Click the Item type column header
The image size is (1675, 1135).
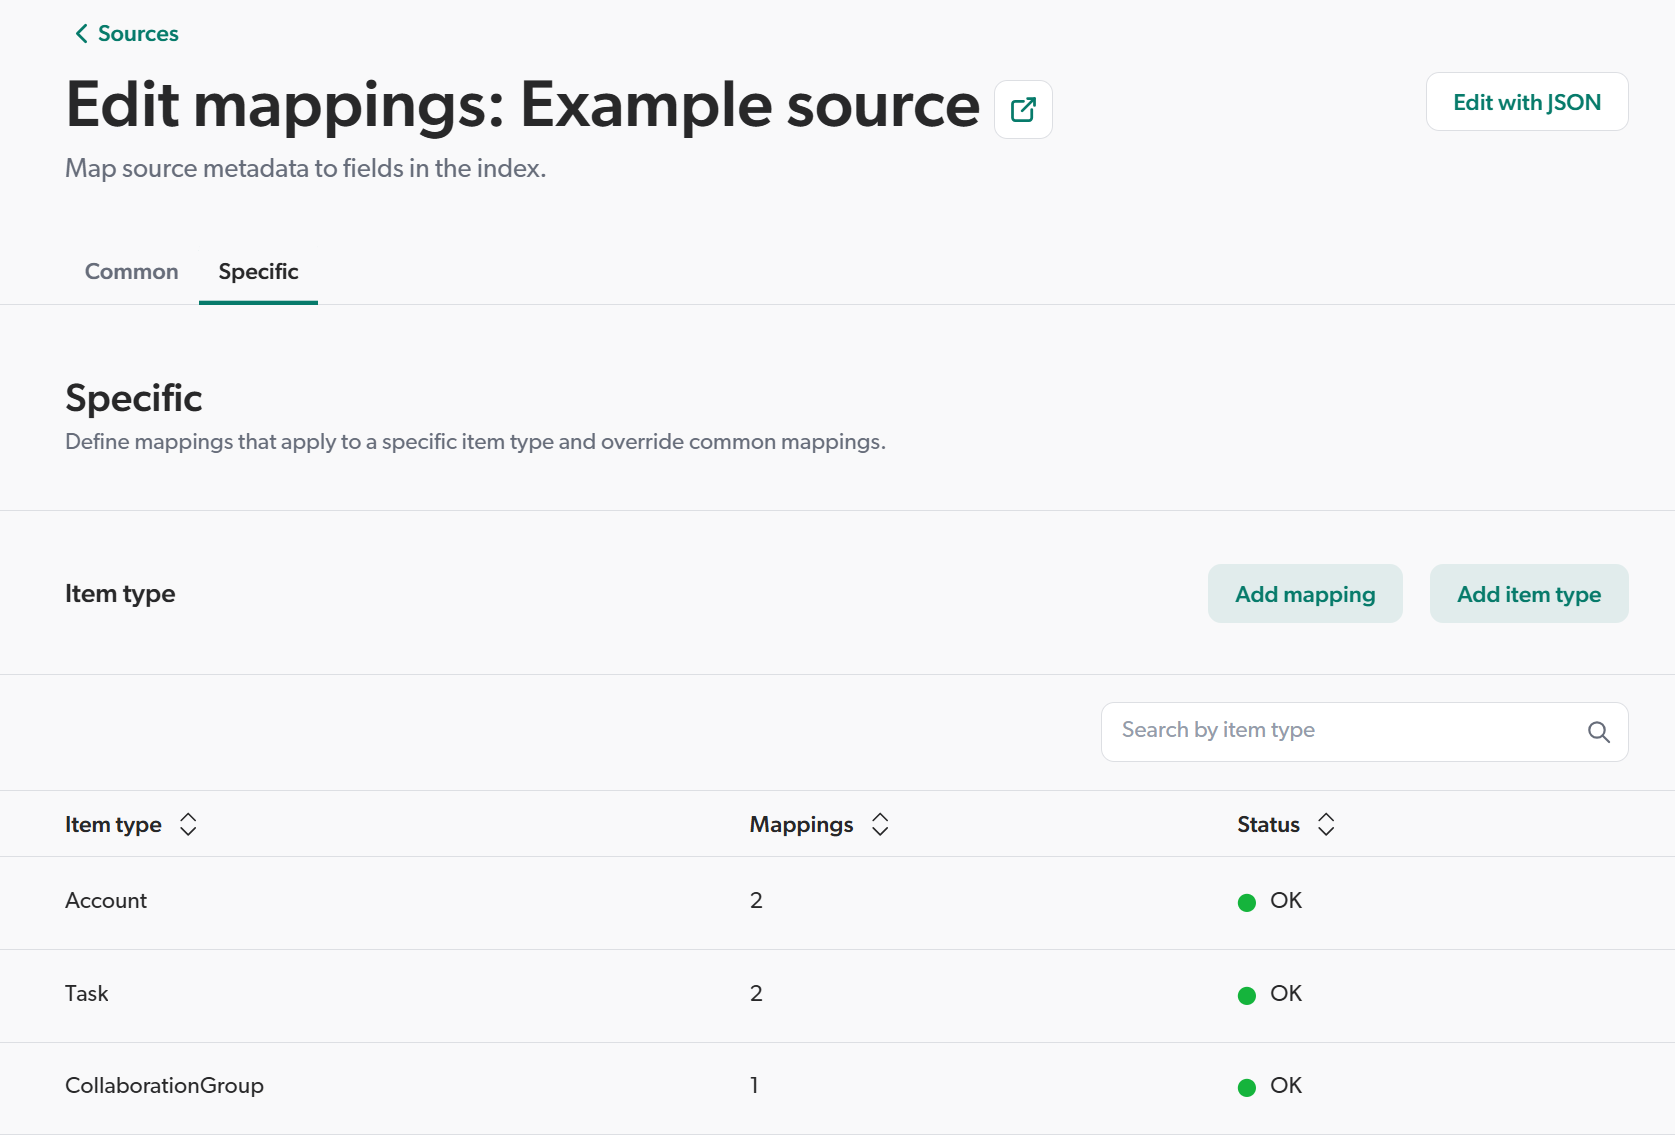pyautogui.click(x=113, y=824)
